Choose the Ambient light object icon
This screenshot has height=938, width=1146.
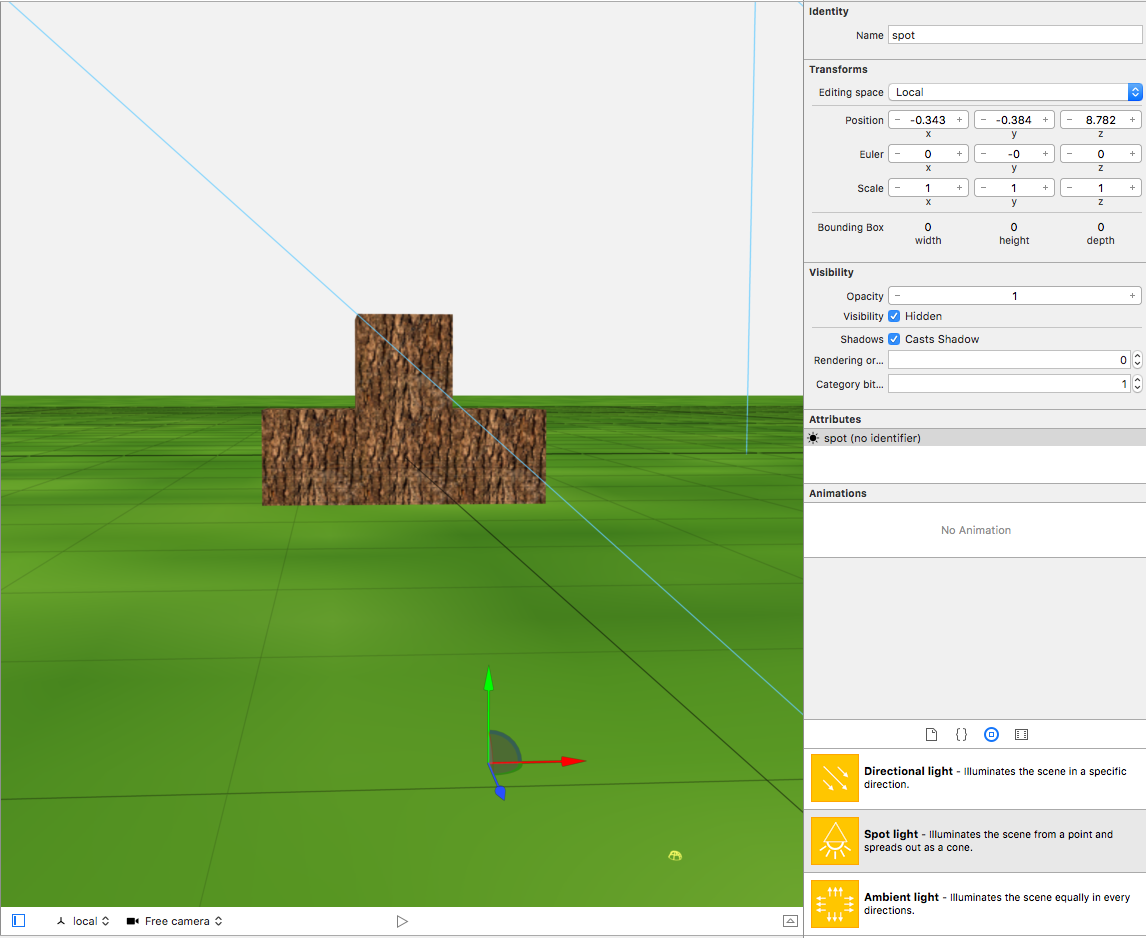tap(834, 903)
